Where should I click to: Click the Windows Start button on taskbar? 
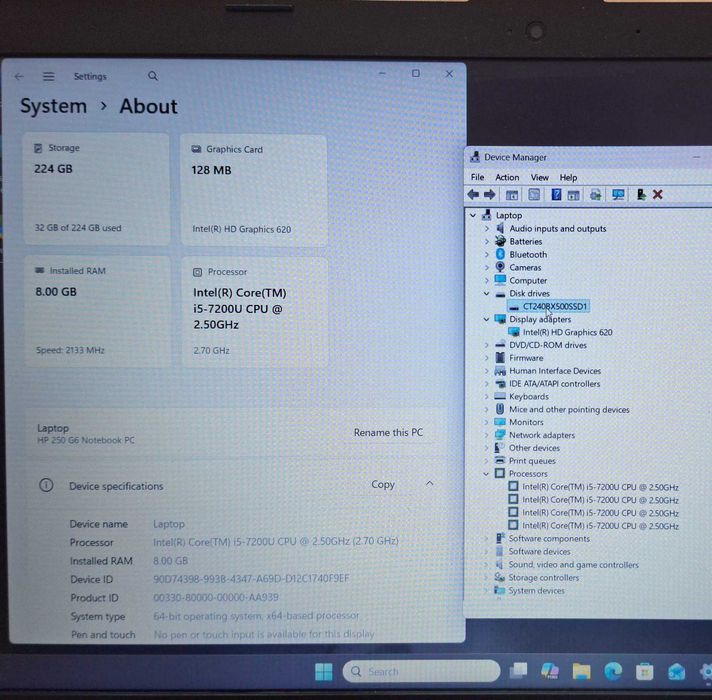tap(324, 672)
